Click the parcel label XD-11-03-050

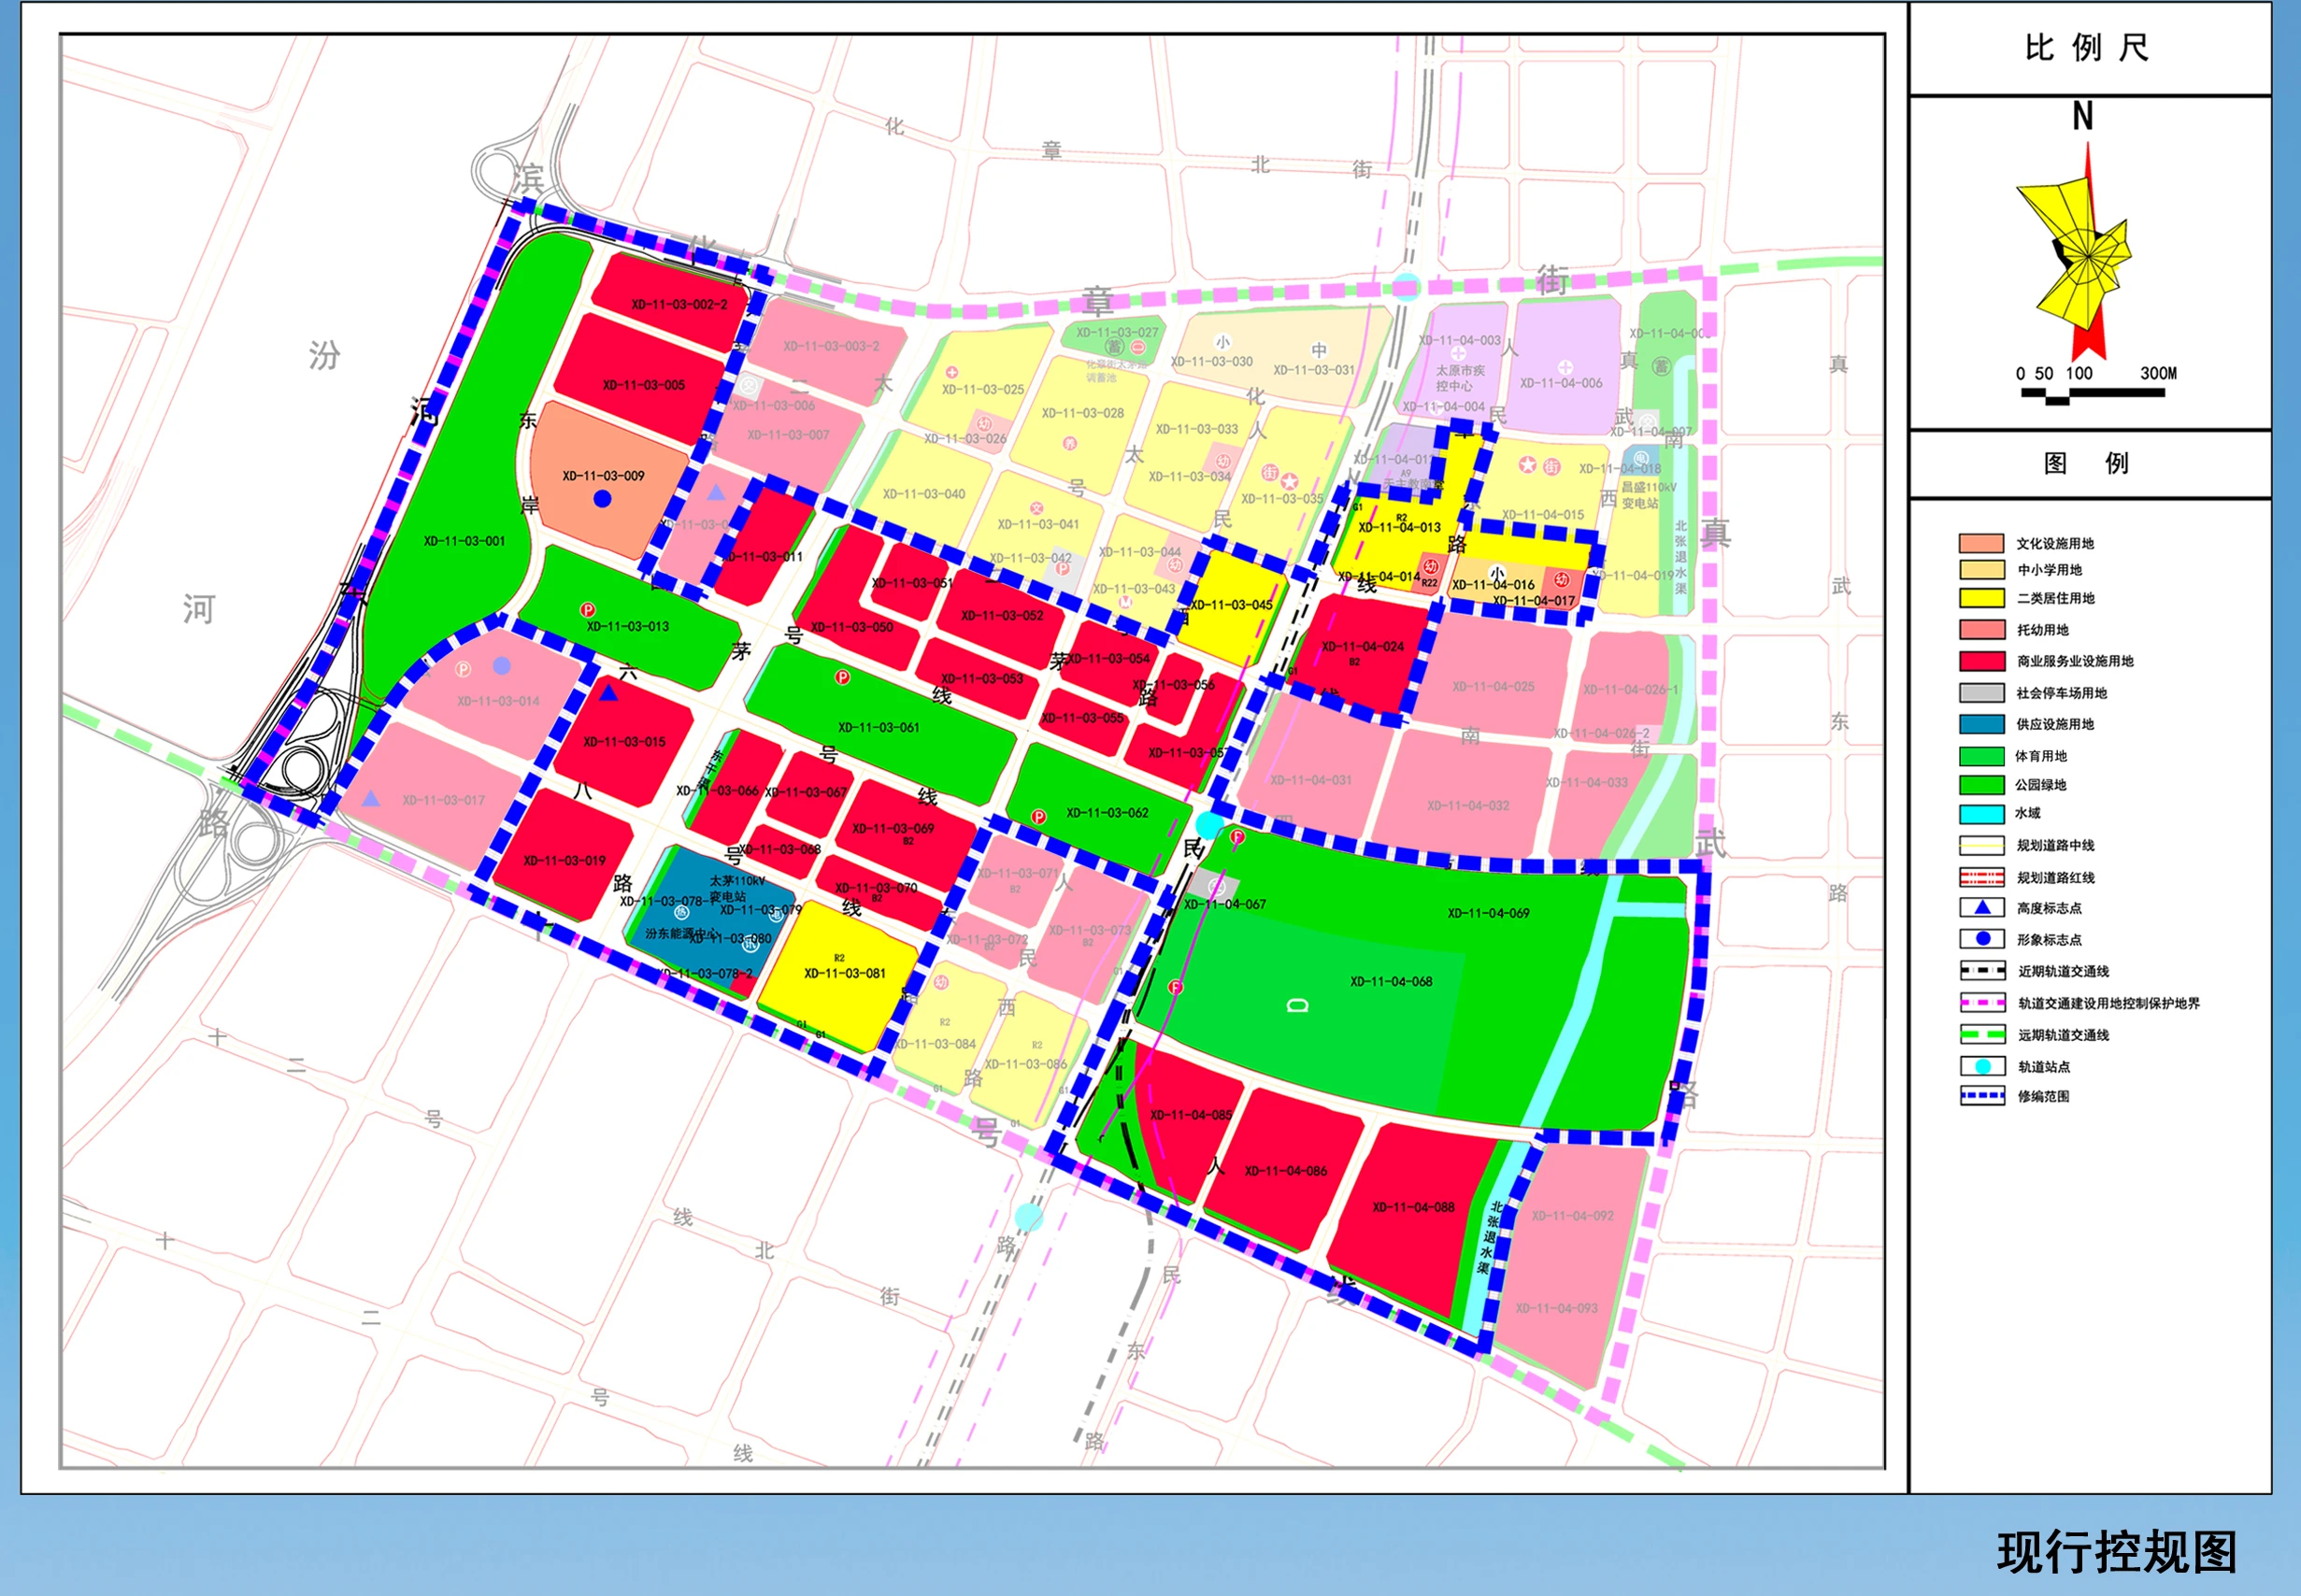[x=851, y=627]
